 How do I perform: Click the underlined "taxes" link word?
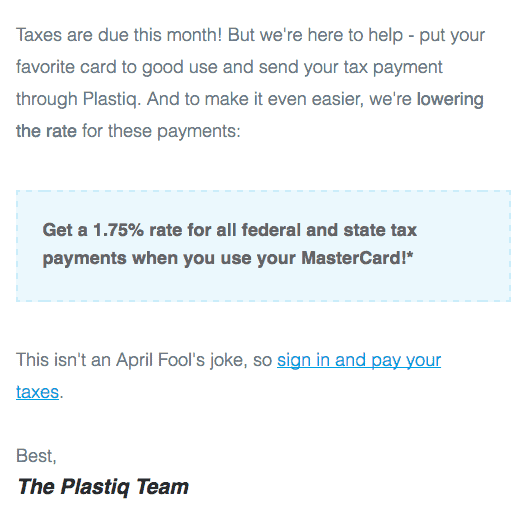point(37,392)
